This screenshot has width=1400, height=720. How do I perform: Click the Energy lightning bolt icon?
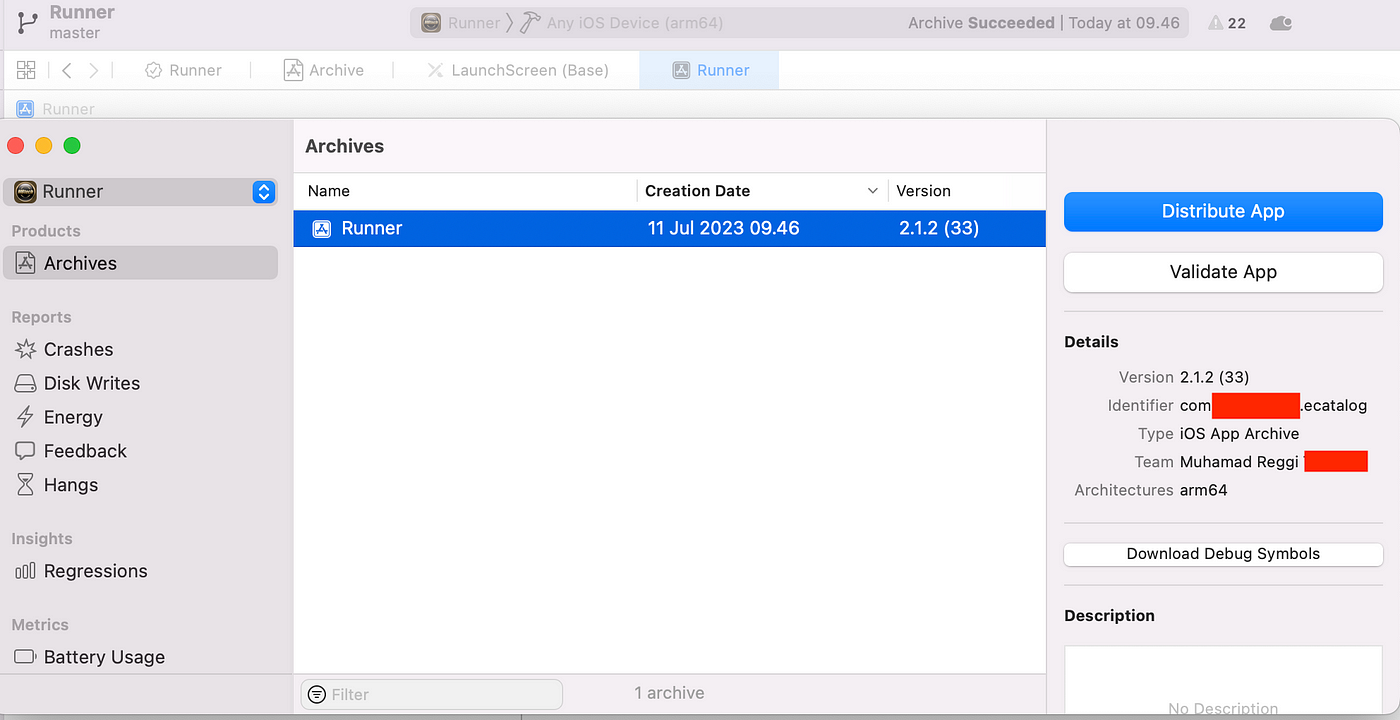(25, 417)
